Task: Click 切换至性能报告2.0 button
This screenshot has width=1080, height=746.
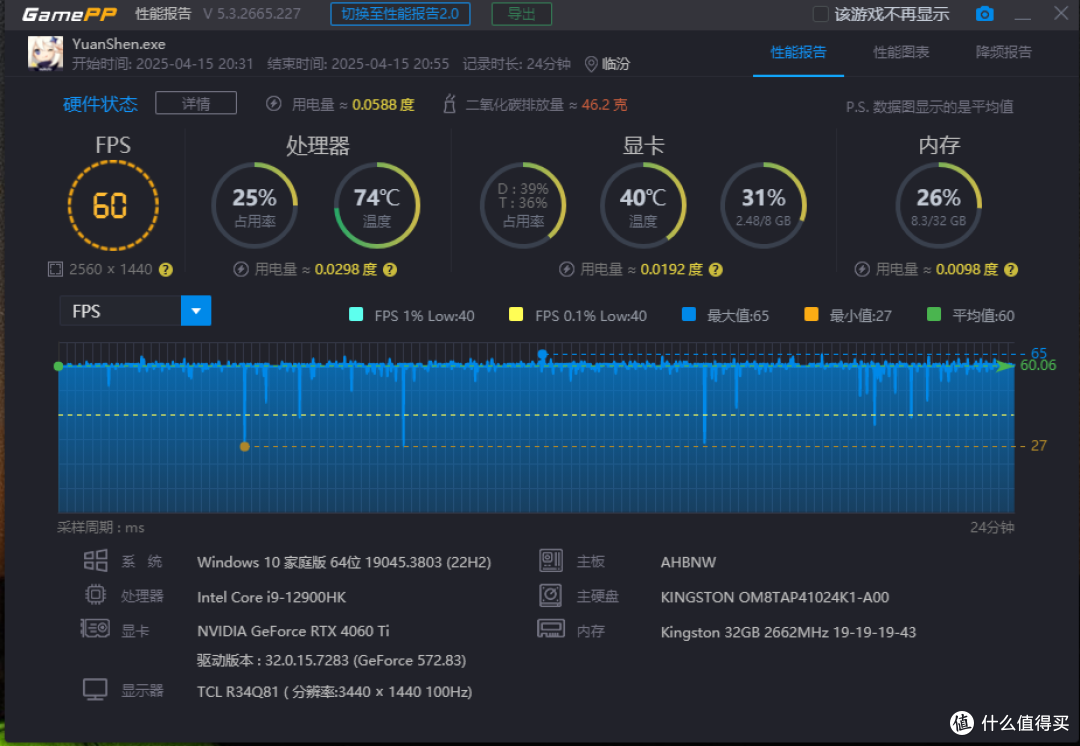Action: click(400, 14)
